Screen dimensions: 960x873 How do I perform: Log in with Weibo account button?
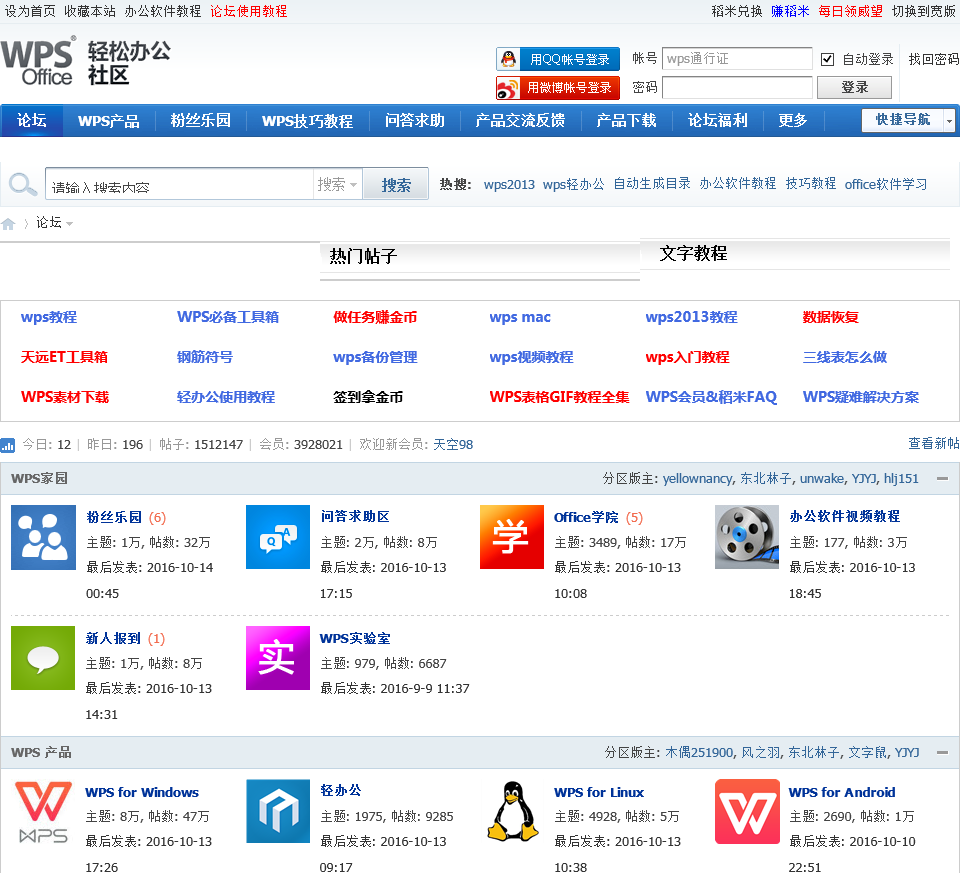(x=558, y=88)
